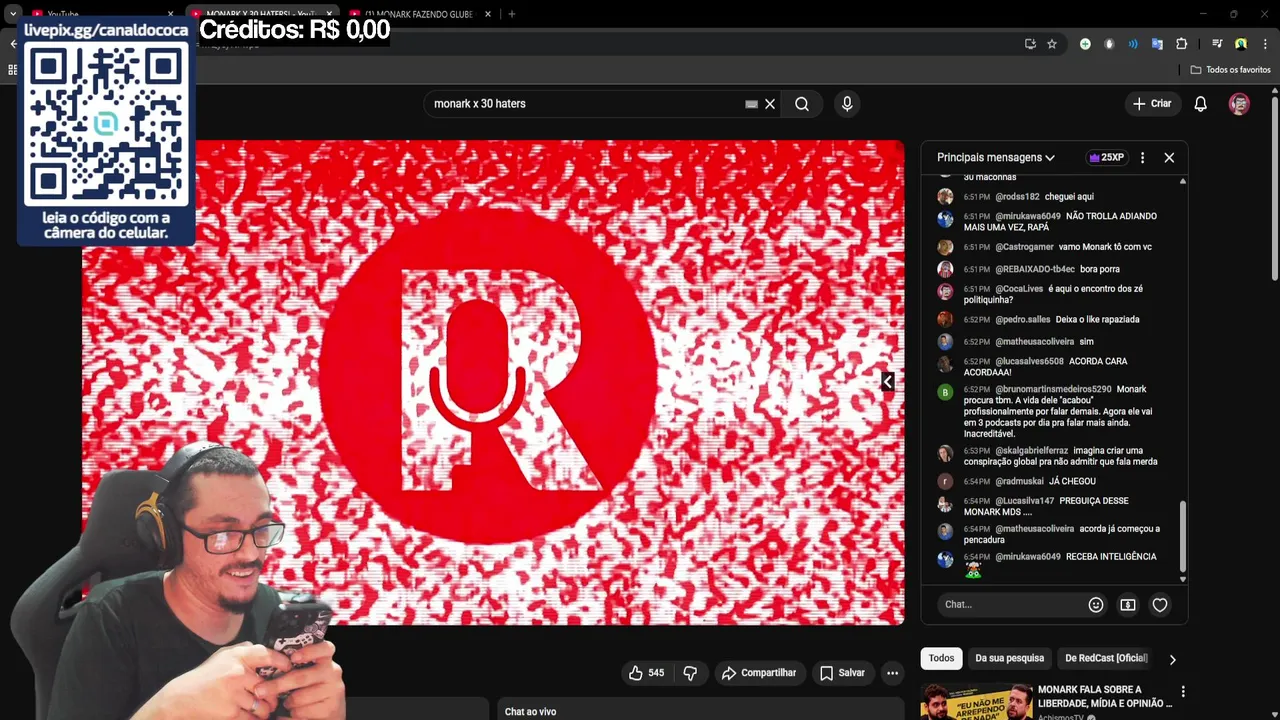Viewport: 1280px width, 720px height.
Task: Select the Todos filter chip
Action: (x=941, y=658)
